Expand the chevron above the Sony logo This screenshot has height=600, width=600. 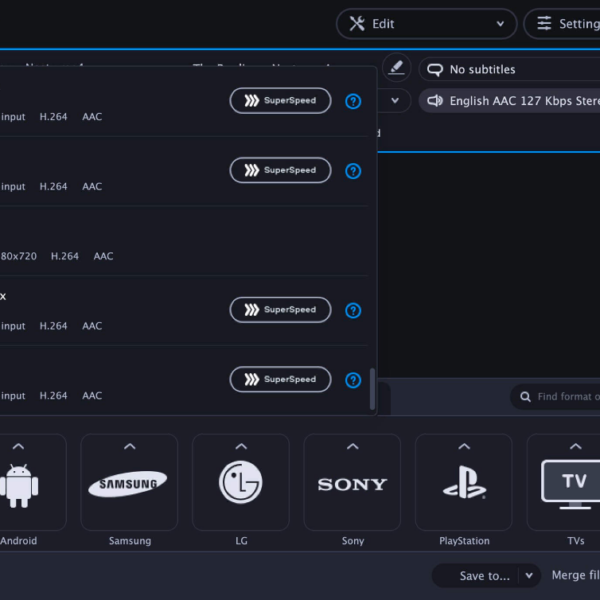pos(352,447)
